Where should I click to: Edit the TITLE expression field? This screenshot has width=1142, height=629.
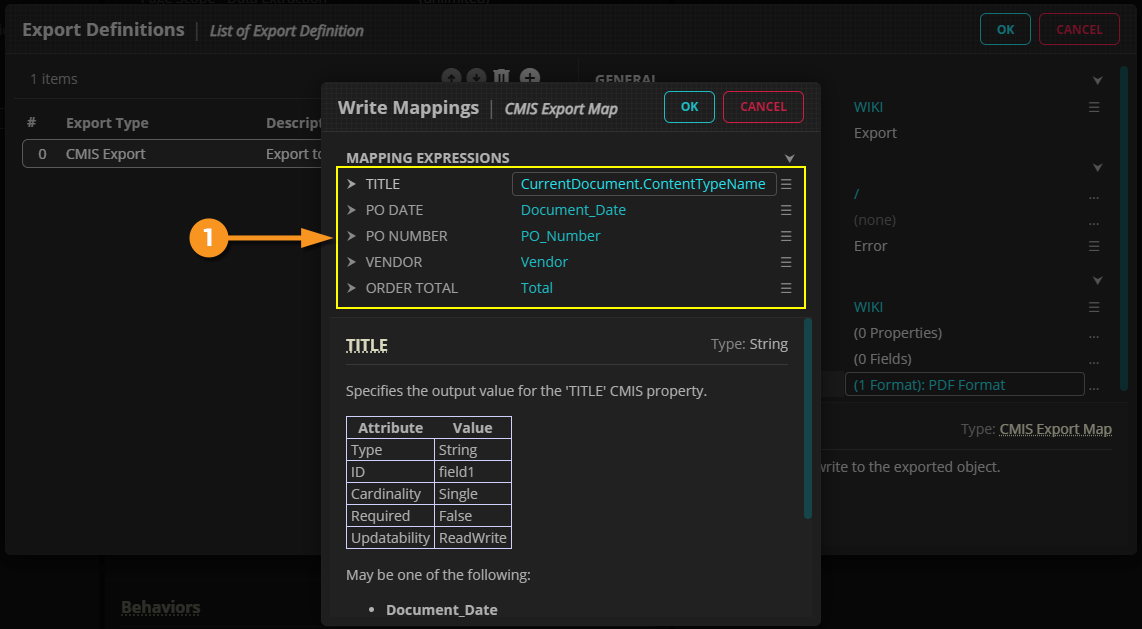(643, 184)
